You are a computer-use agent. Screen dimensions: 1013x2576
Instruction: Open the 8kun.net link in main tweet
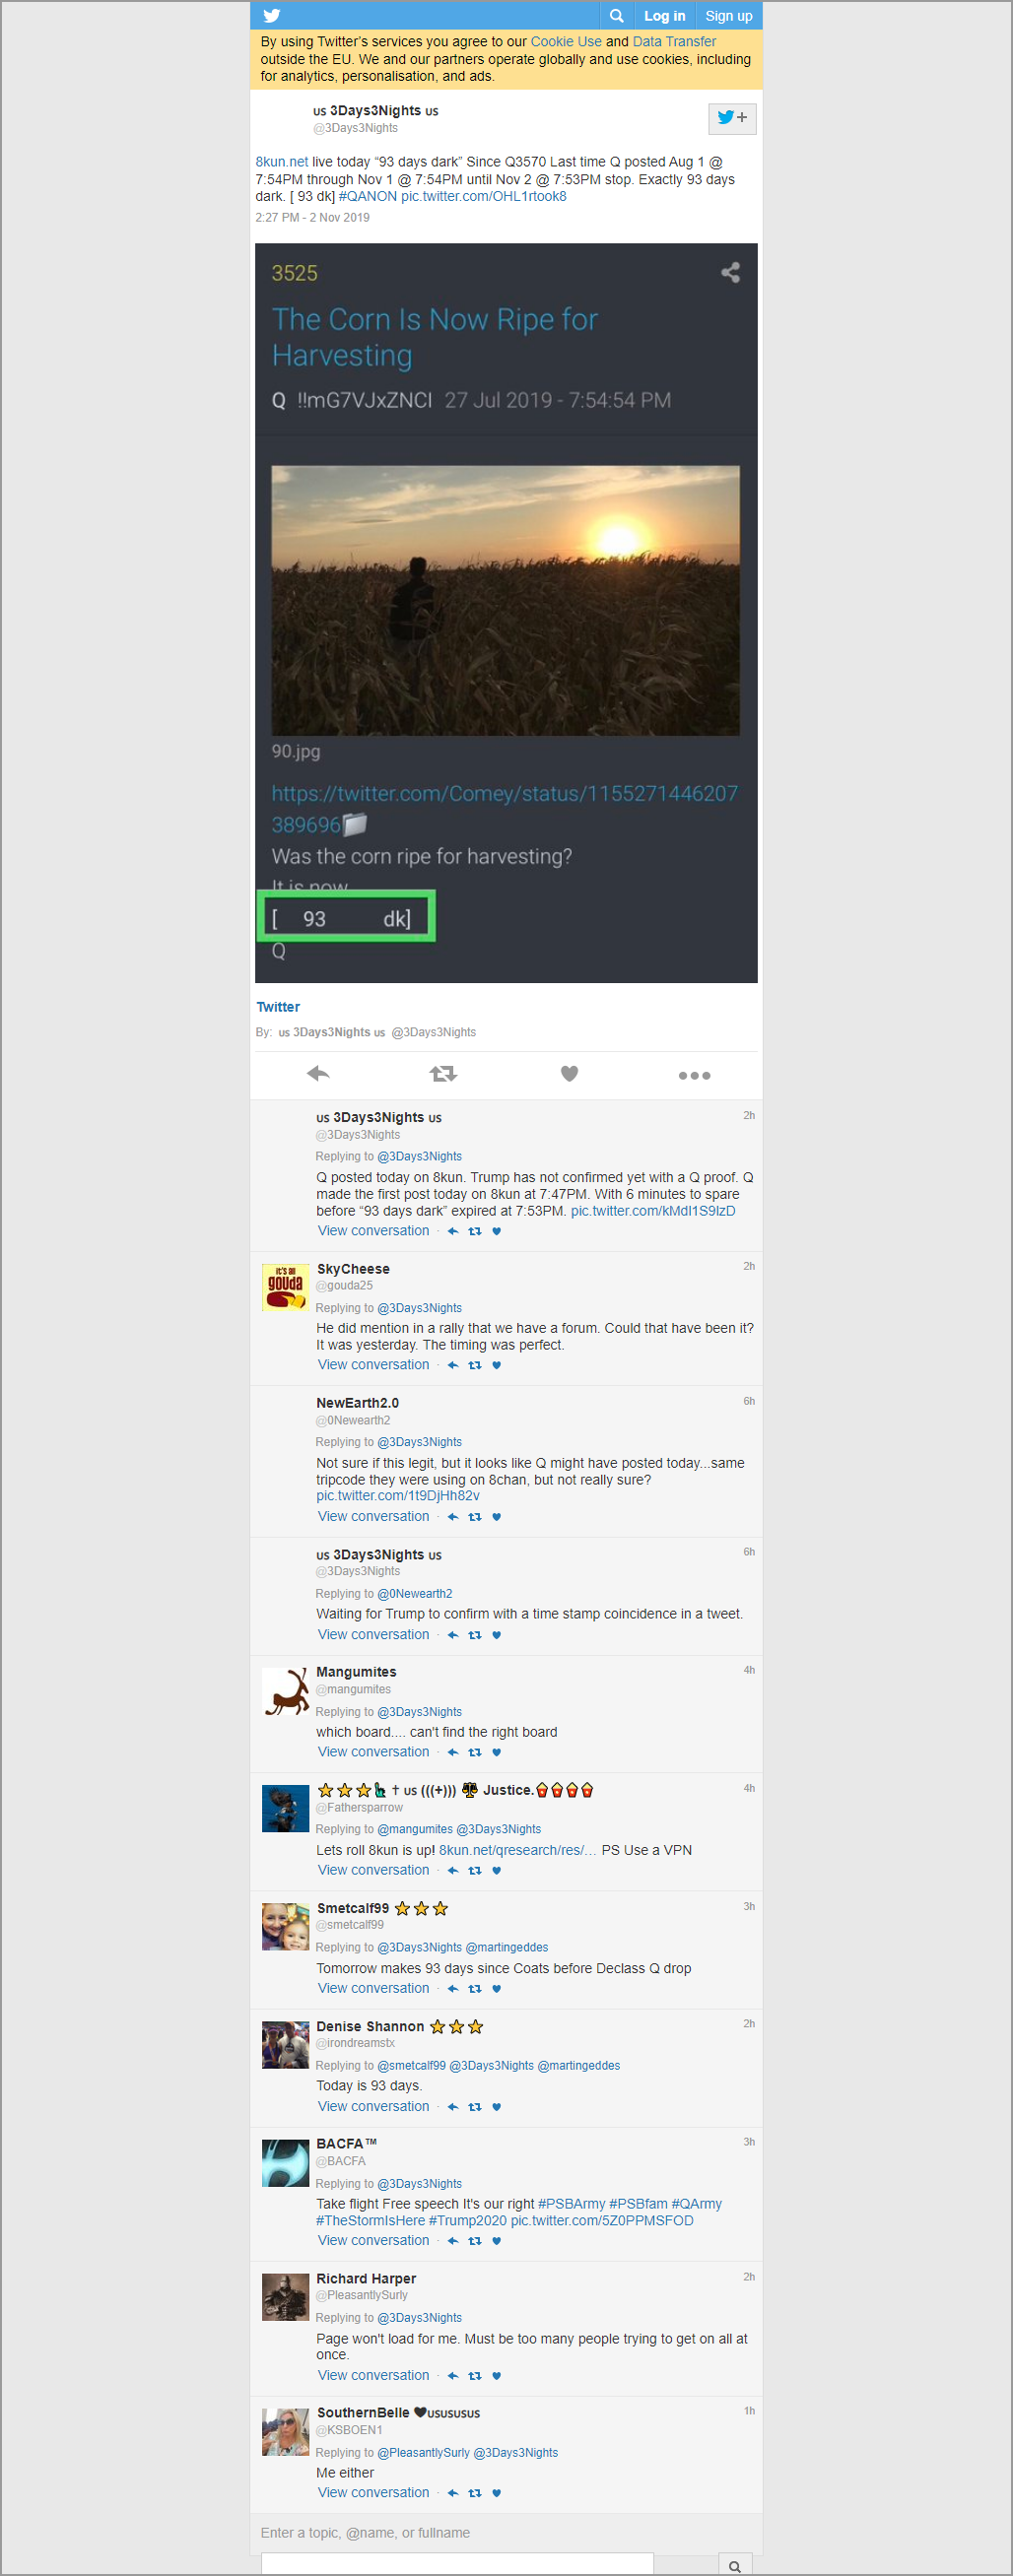pyautogui.click(x=282, y=162)
